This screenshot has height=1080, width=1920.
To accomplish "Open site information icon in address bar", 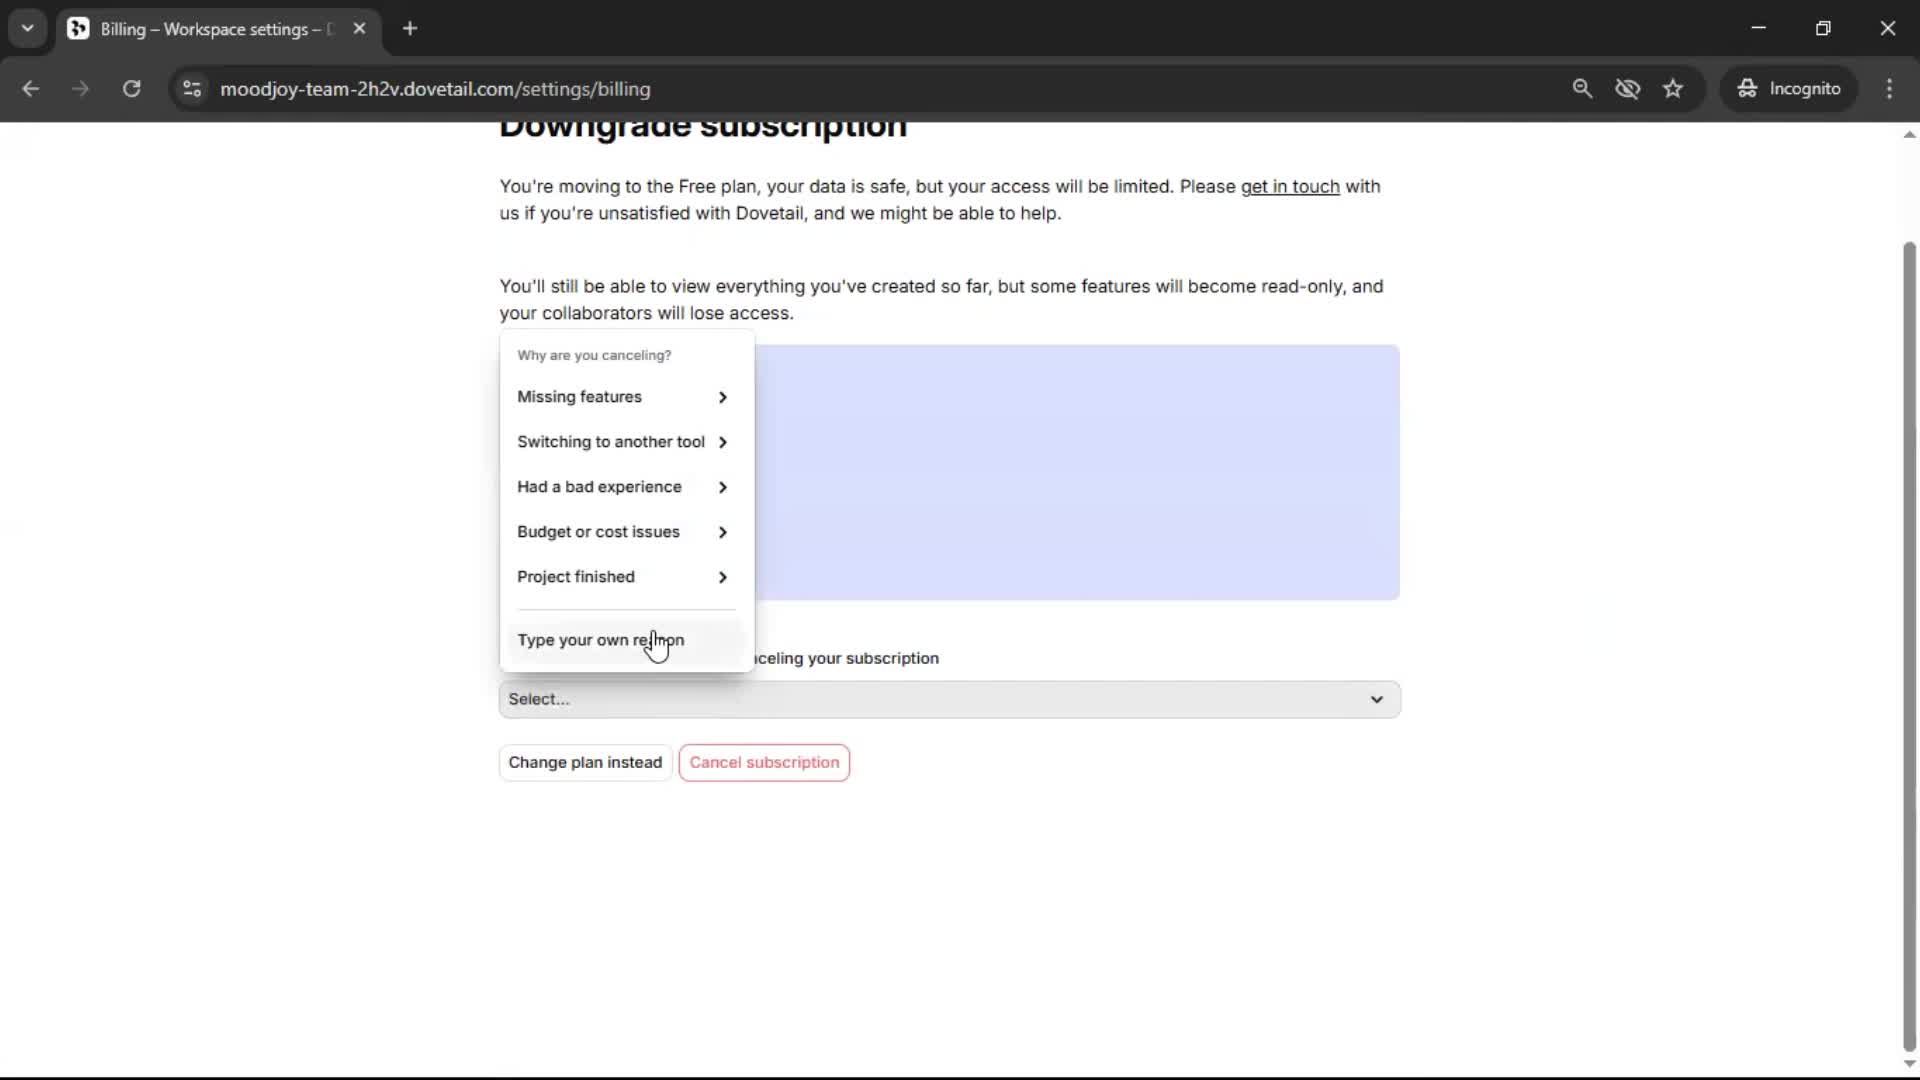I will [x=192, y=89].
